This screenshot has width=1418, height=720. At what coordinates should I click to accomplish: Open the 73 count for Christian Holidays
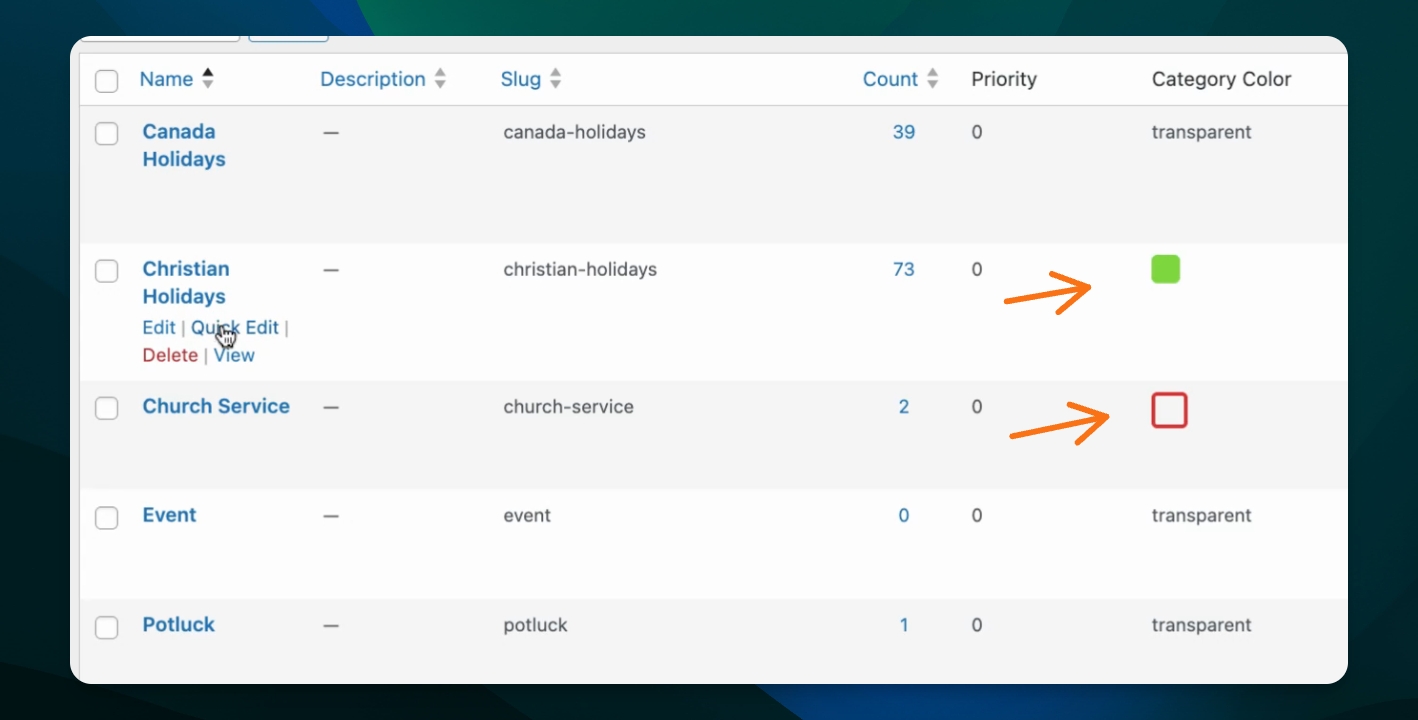(904, 269)
